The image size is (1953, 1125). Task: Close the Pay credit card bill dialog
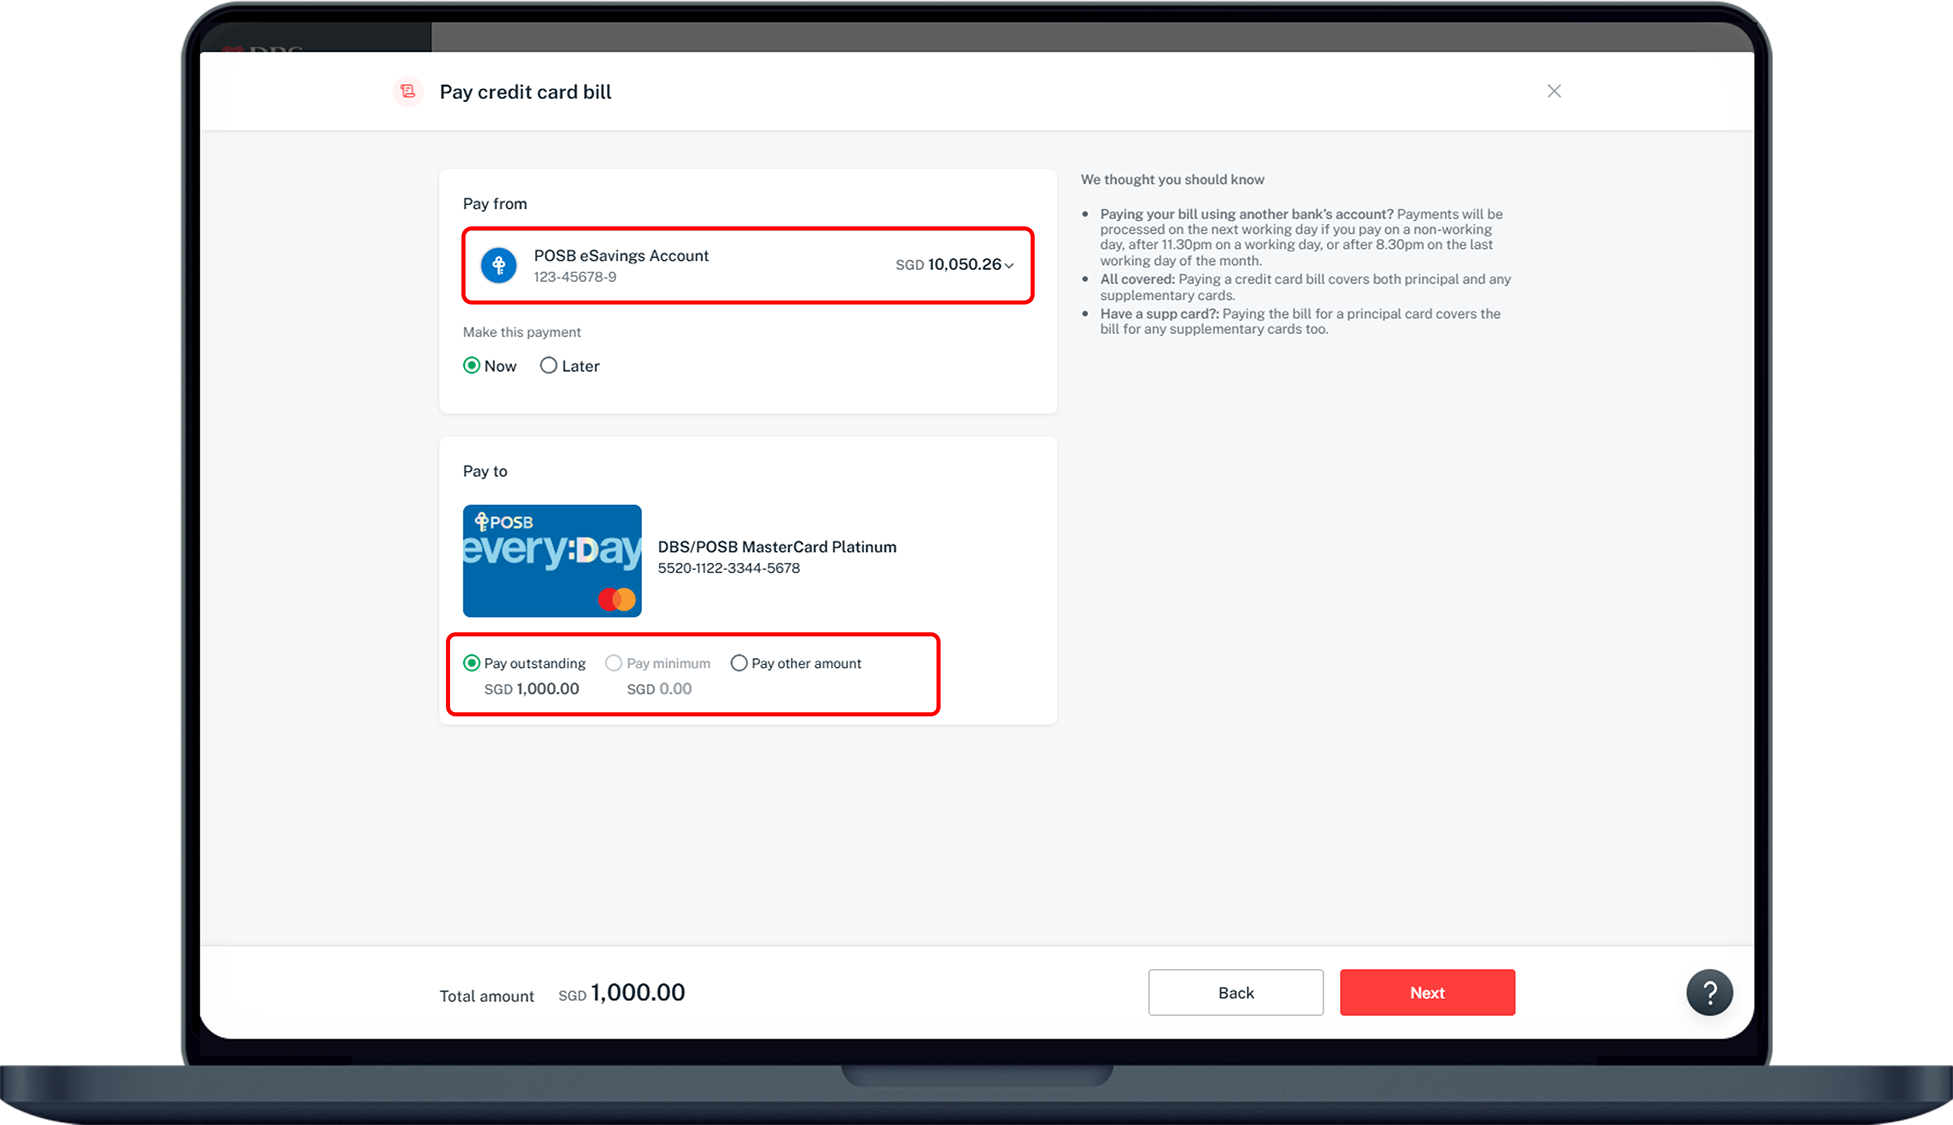coord(1553,91)
